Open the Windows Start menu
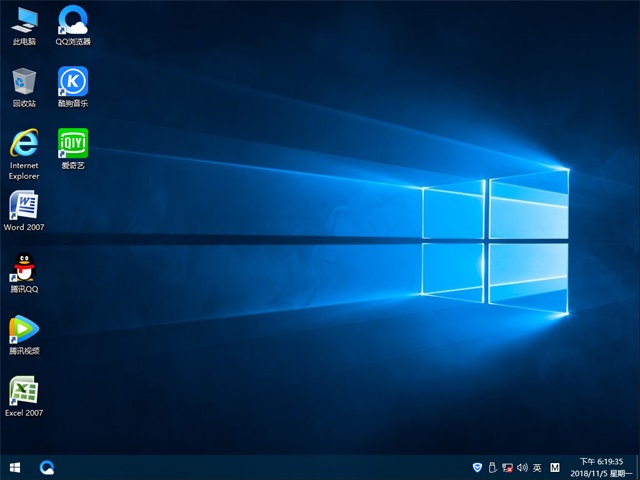This screenshot has width=640, height=480. (15, 467)
